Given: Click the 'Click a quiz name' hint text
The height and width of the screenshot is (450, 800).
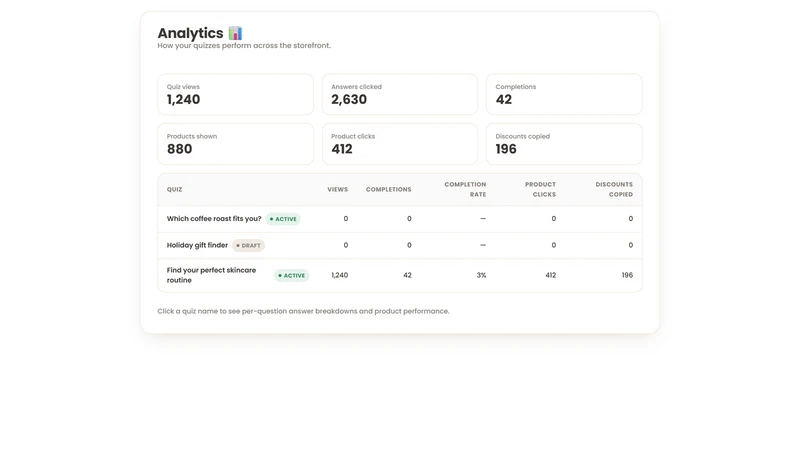Looking at the screenshot, I should click(x=303, y=311).
